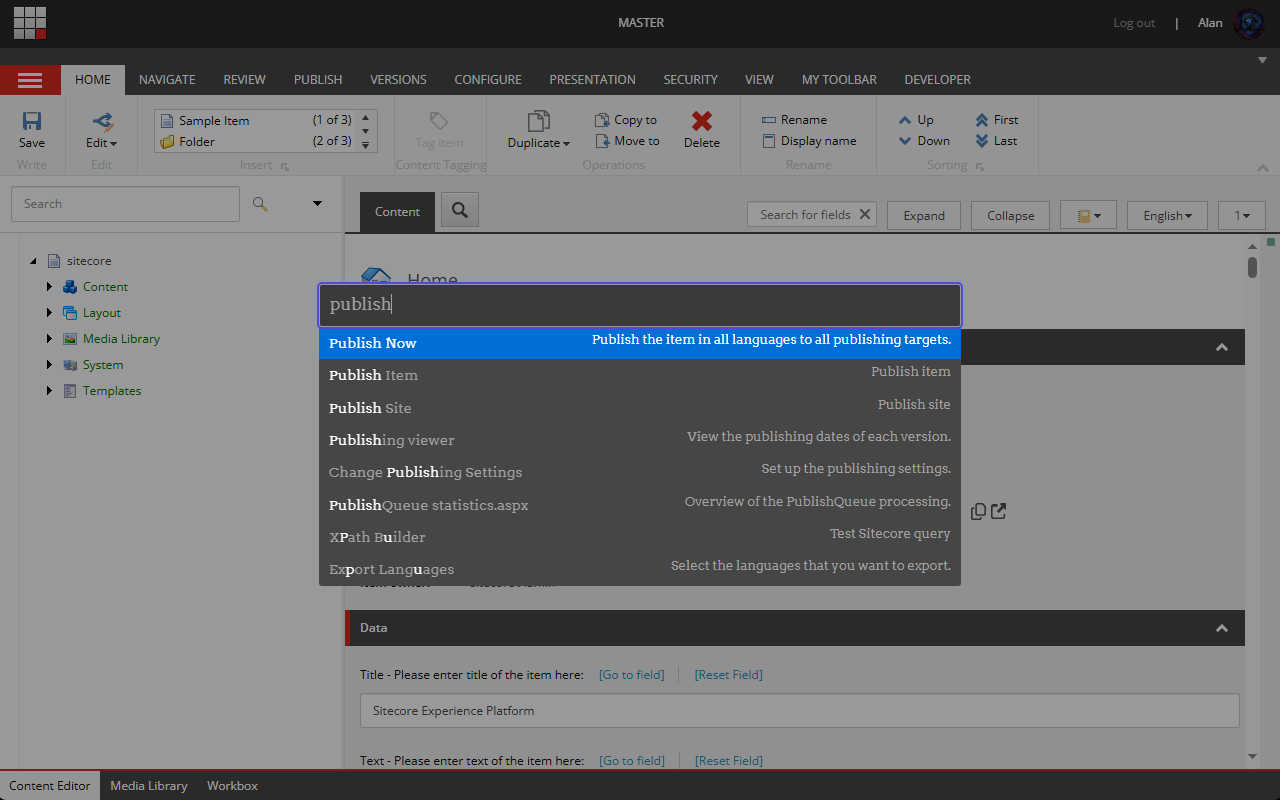Move item Down in sorting
Viewport: 1280px width, 800px height.
pos(924,141)
